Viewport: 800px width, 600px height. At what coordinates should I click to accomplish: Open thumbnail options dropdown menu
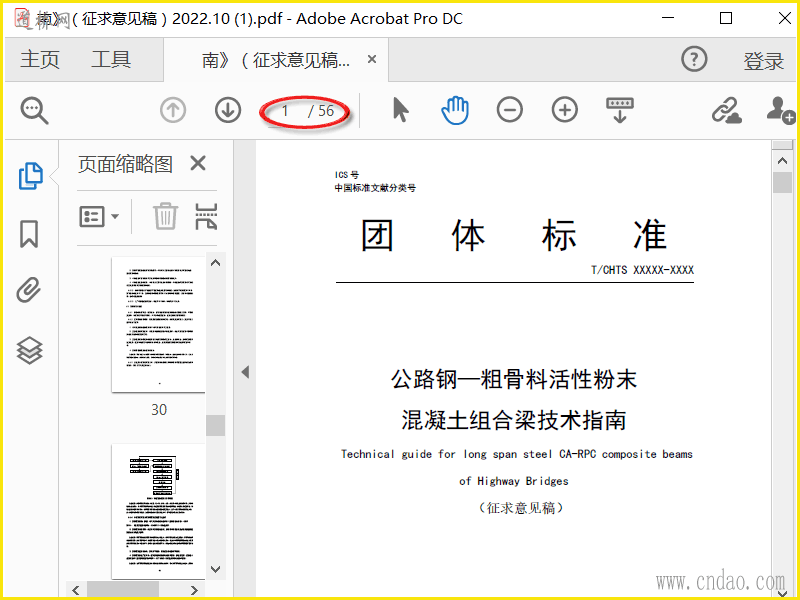click(x=99, y=216)
